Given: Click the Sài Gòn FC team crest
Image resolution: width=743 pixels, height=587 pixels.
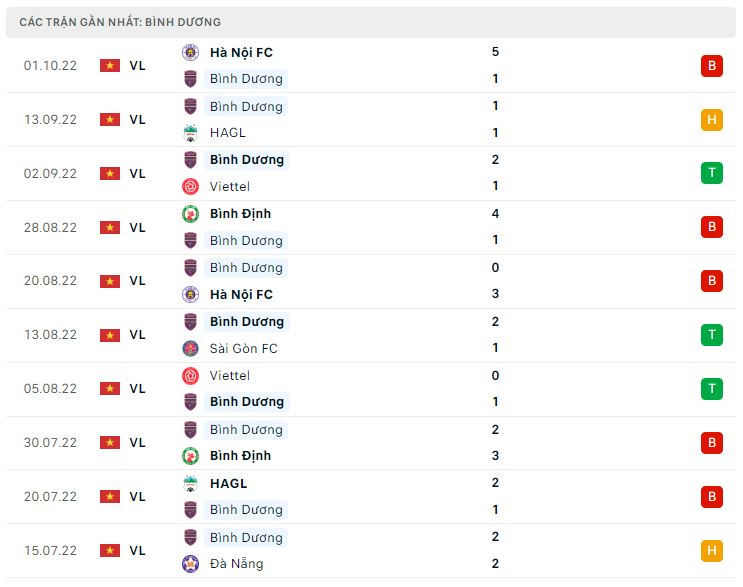Looking at the screenshot, I should (190, 348).
